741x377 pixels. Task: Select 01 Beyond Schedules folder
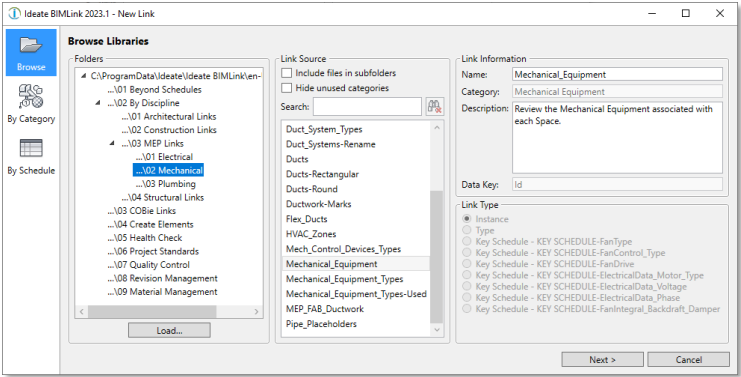pos(154,89)
